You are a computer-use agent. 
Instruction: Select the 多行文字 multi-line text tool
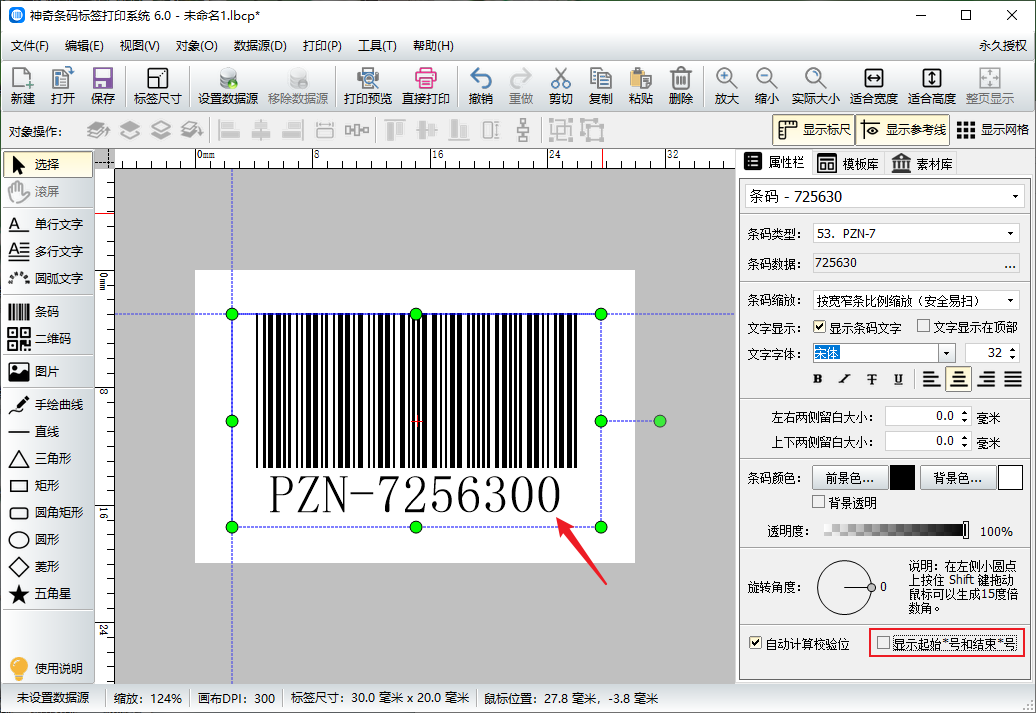point(47,252)
